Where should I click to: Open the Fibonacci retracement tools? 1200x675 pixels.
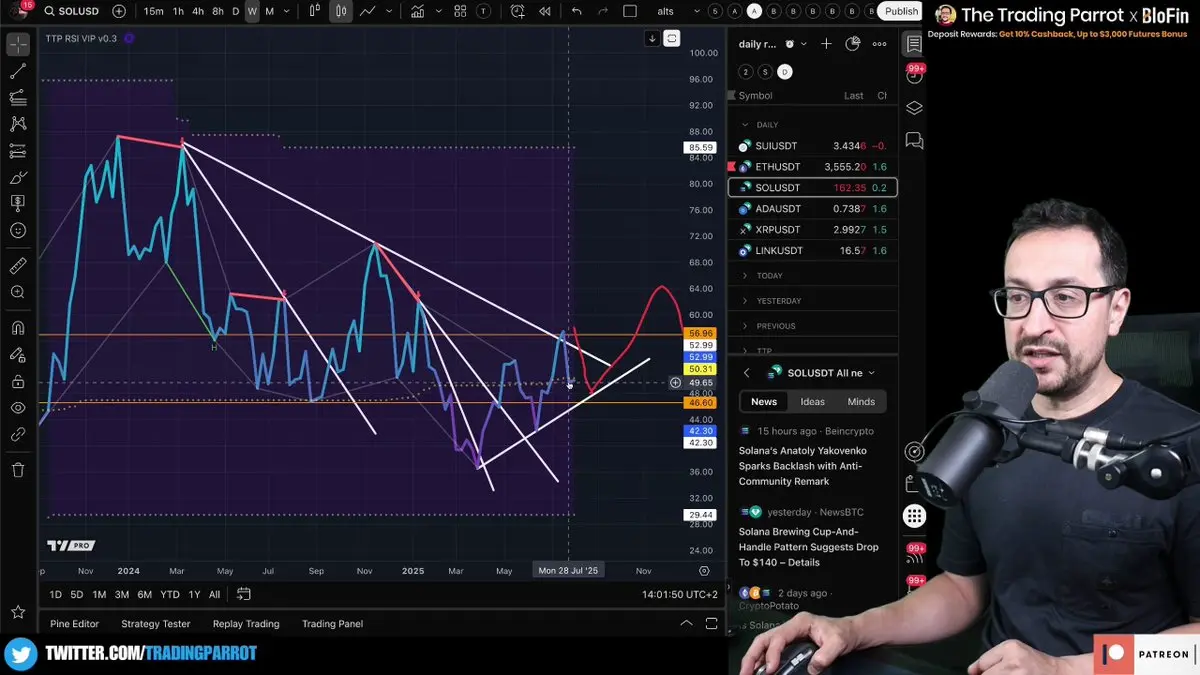click(x=18, y=98)
